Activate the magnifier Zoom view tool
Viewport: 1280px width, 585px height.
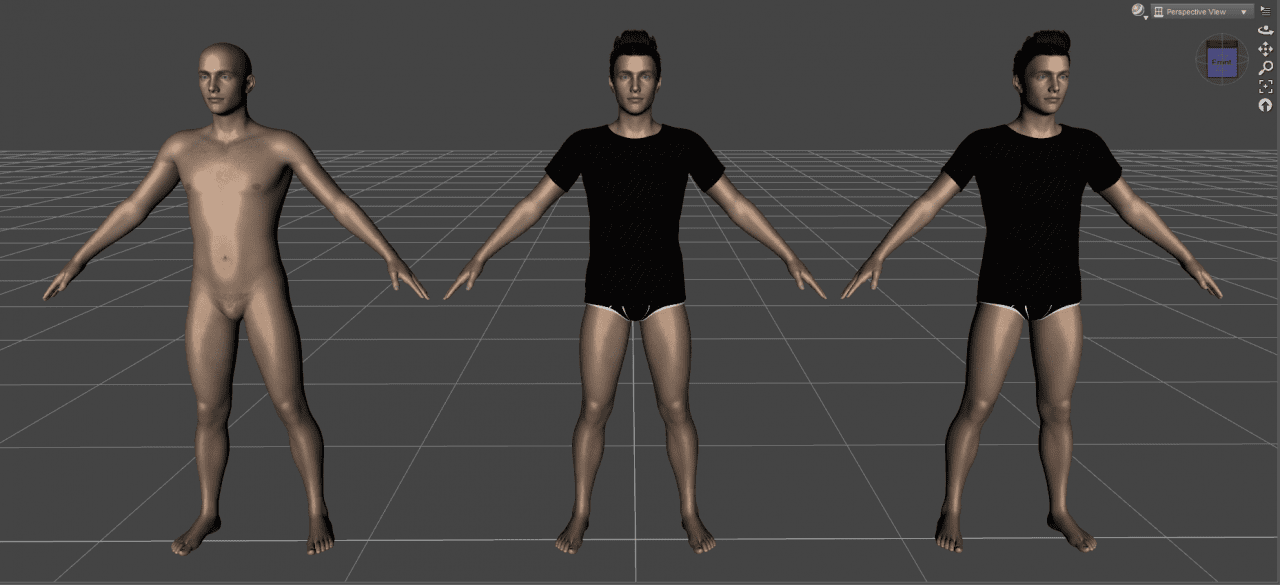pos(1266,68)
